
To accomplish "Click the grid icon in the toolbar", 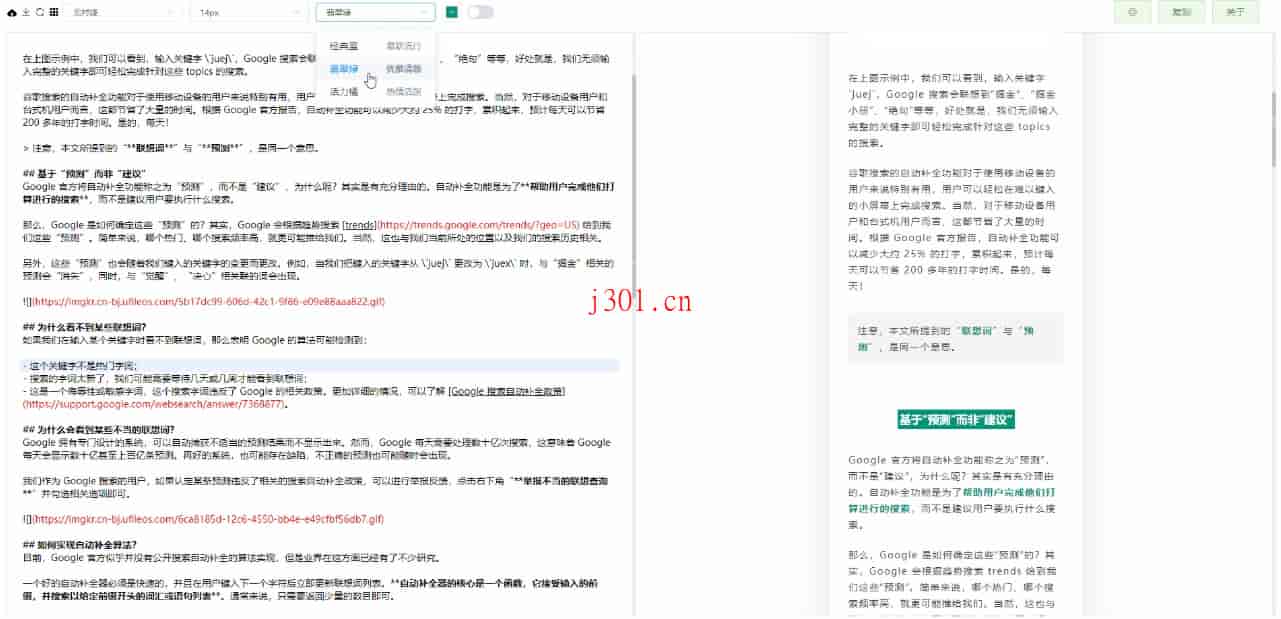I will tap(54, 12).
